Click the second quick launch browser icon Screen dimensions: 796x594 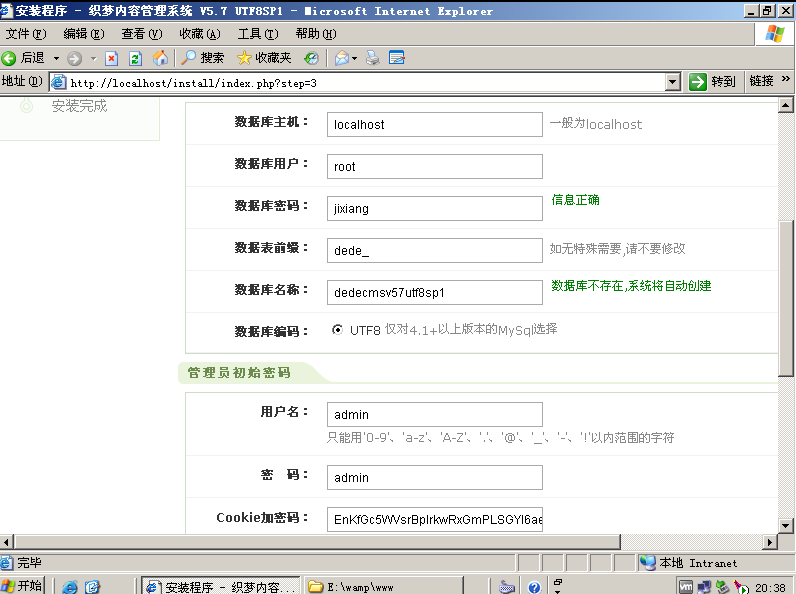coord(92,587)
